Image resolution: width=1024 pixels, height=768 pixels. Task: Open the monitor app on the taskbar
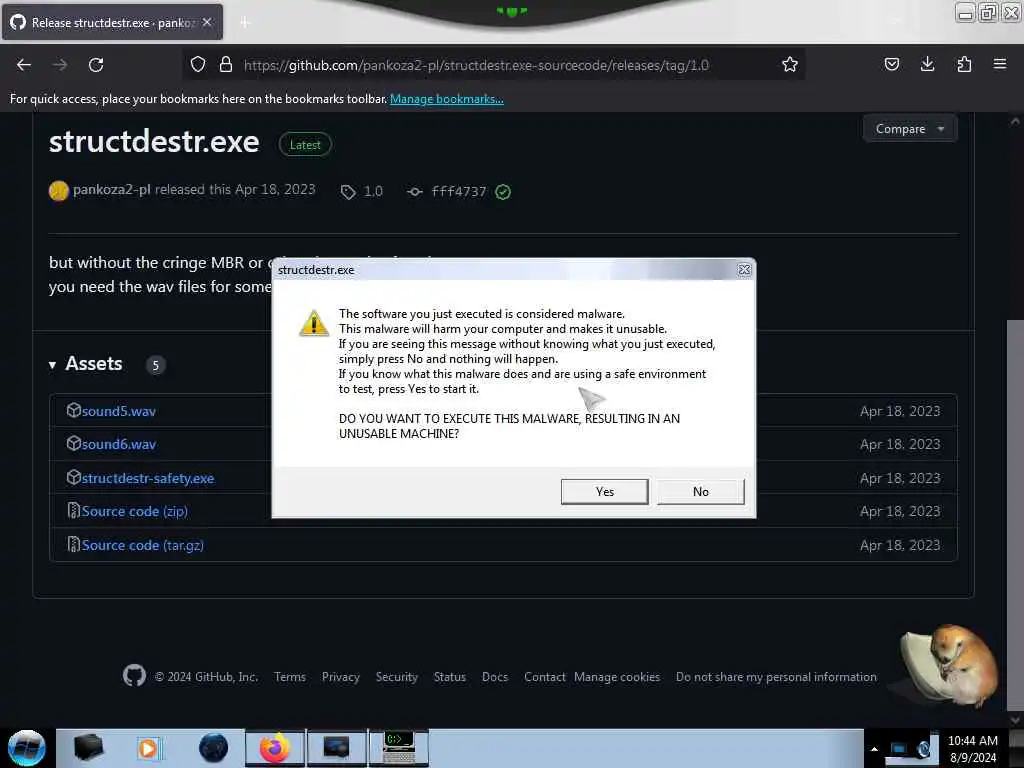coord(336,748)
